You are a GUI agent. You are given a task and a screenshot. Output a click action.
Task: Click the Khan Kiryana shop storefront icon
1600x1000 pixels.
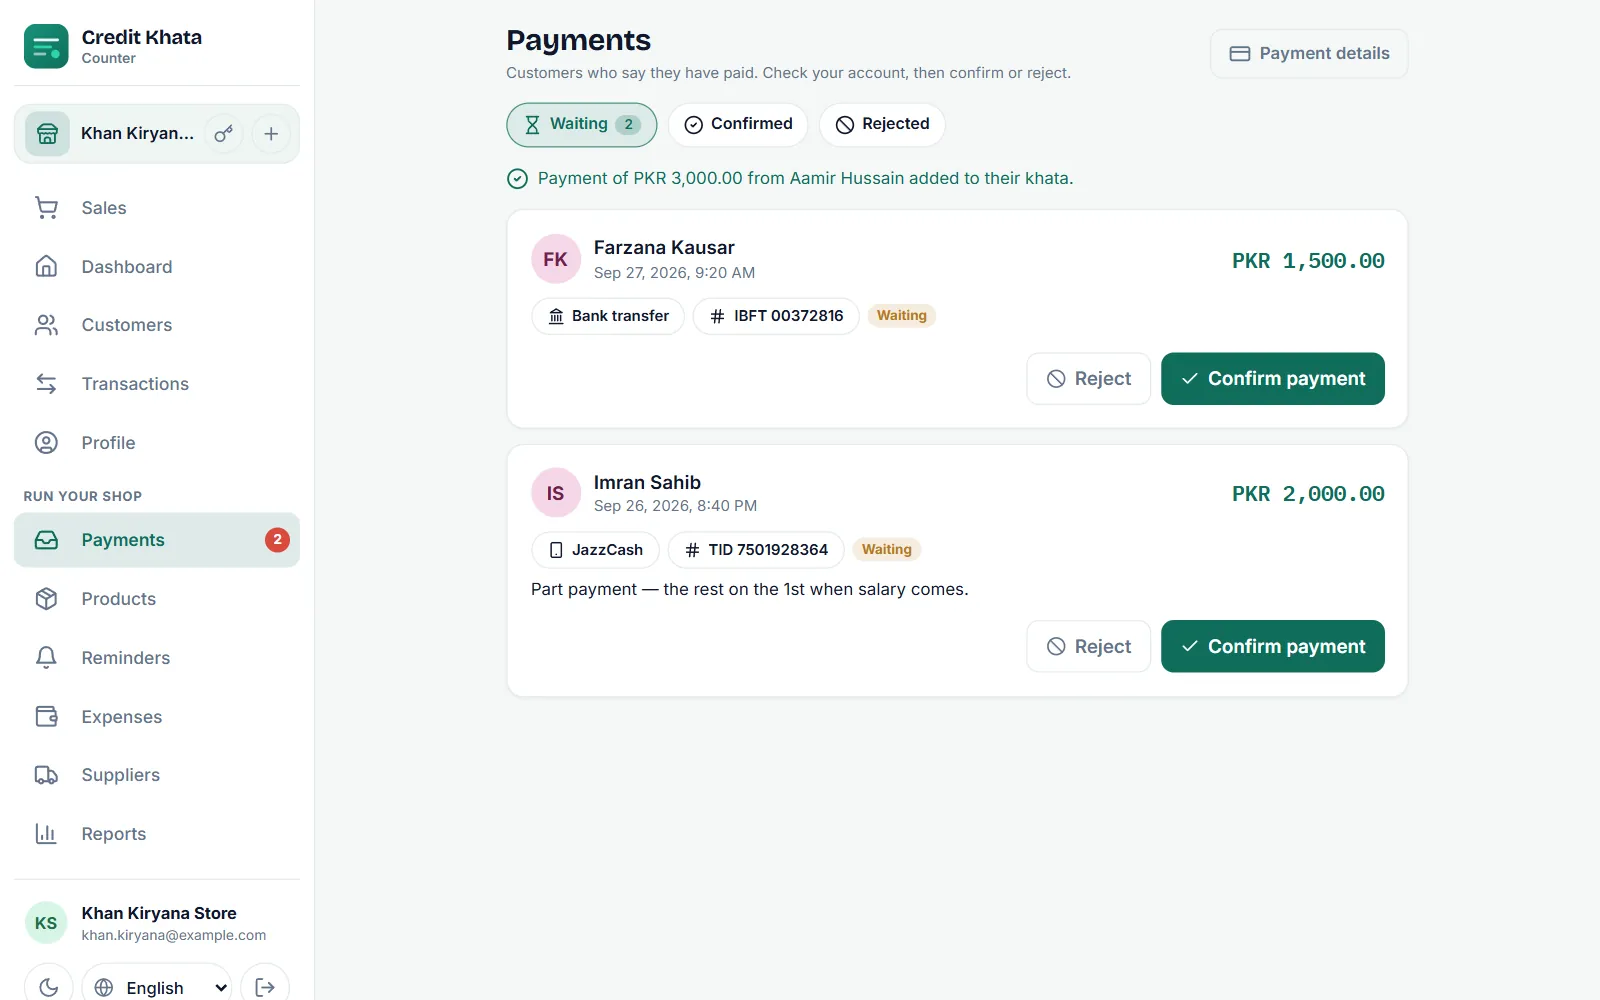click(x=47, y=134)
